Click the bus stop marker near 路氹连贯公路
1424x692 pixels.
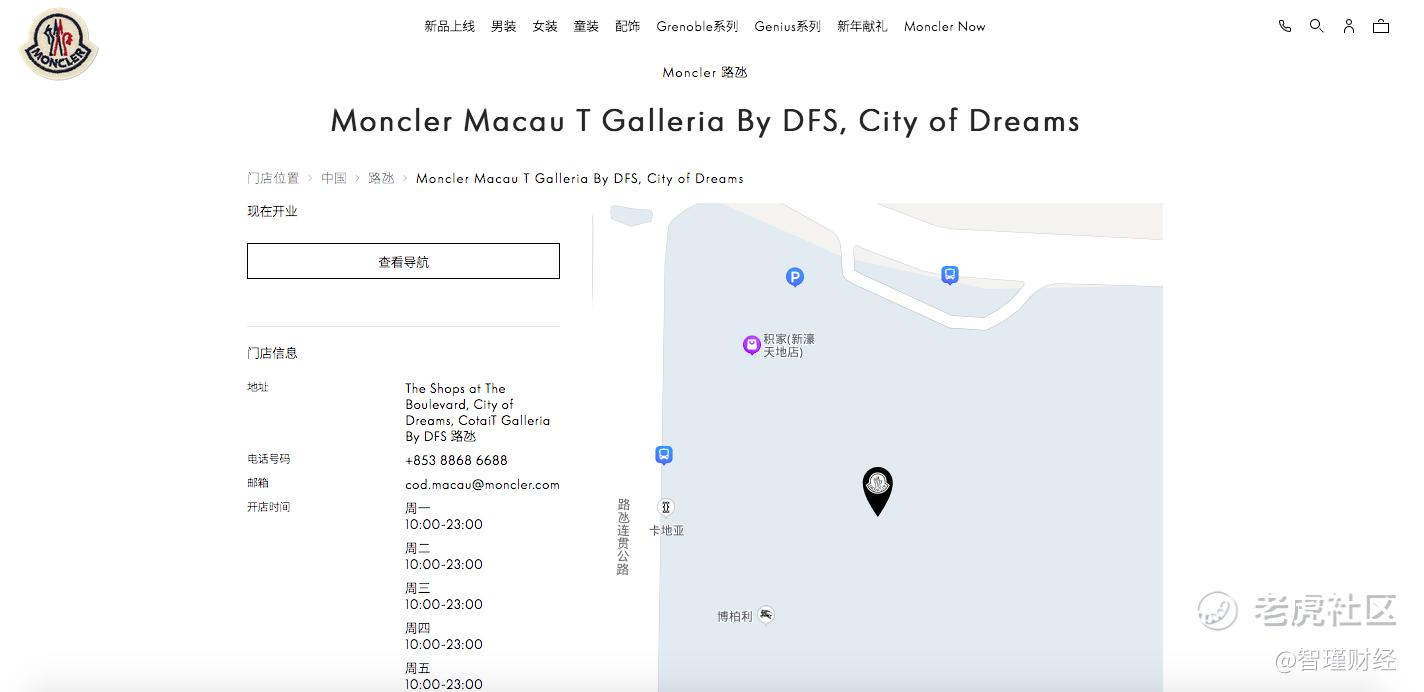click(x=664, y=455)
